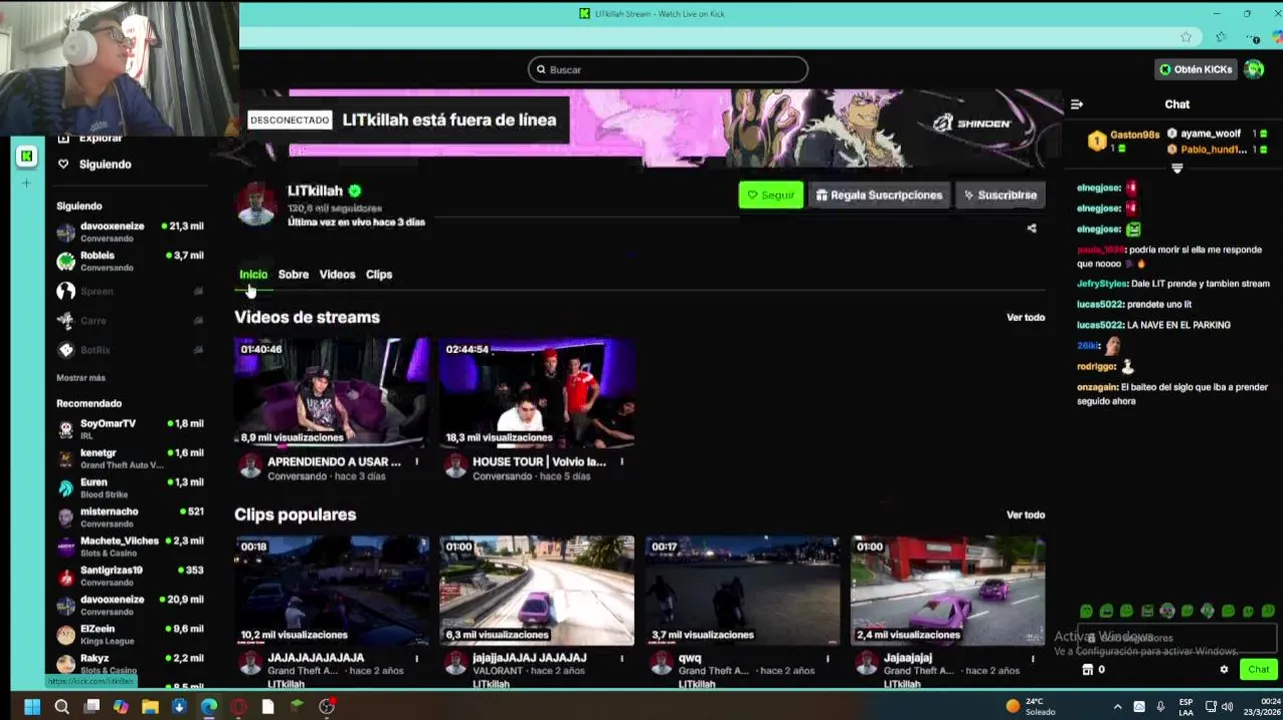The height and width of the screenshot is (720, 1283).
Task: Share LITkillah's channel via share icon
Action: (x=1032, y=228)
